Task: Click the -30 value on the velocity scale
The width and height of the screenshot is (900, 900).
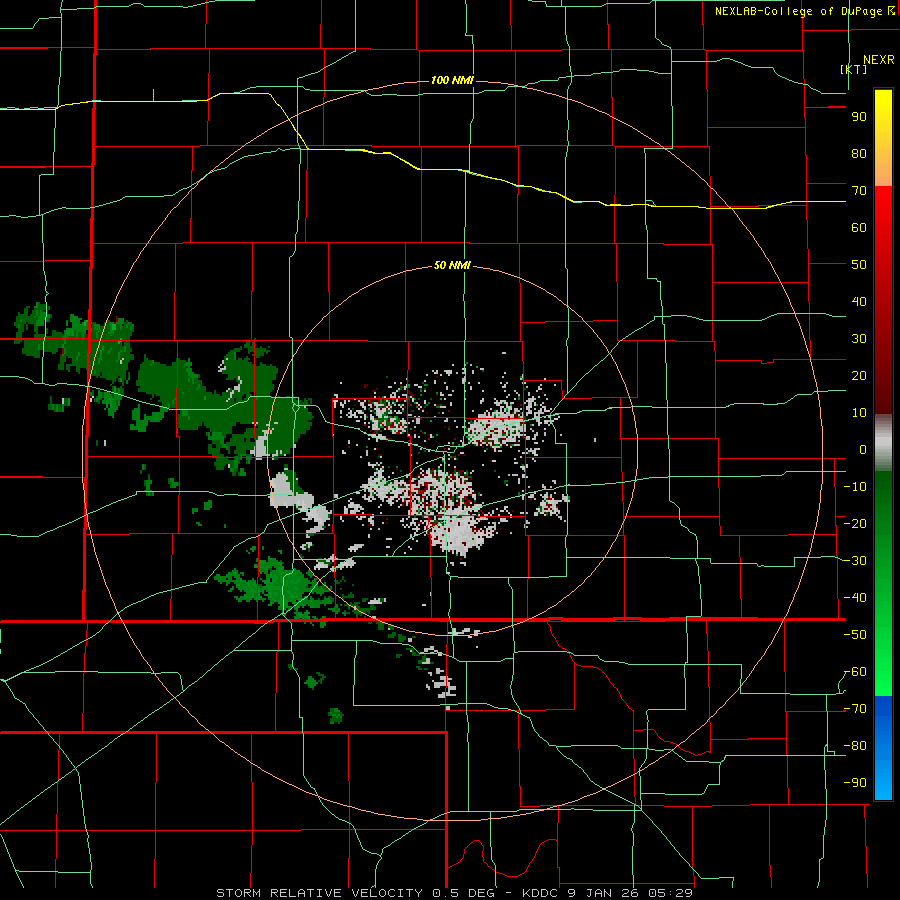Action: [x=855, y=561]
